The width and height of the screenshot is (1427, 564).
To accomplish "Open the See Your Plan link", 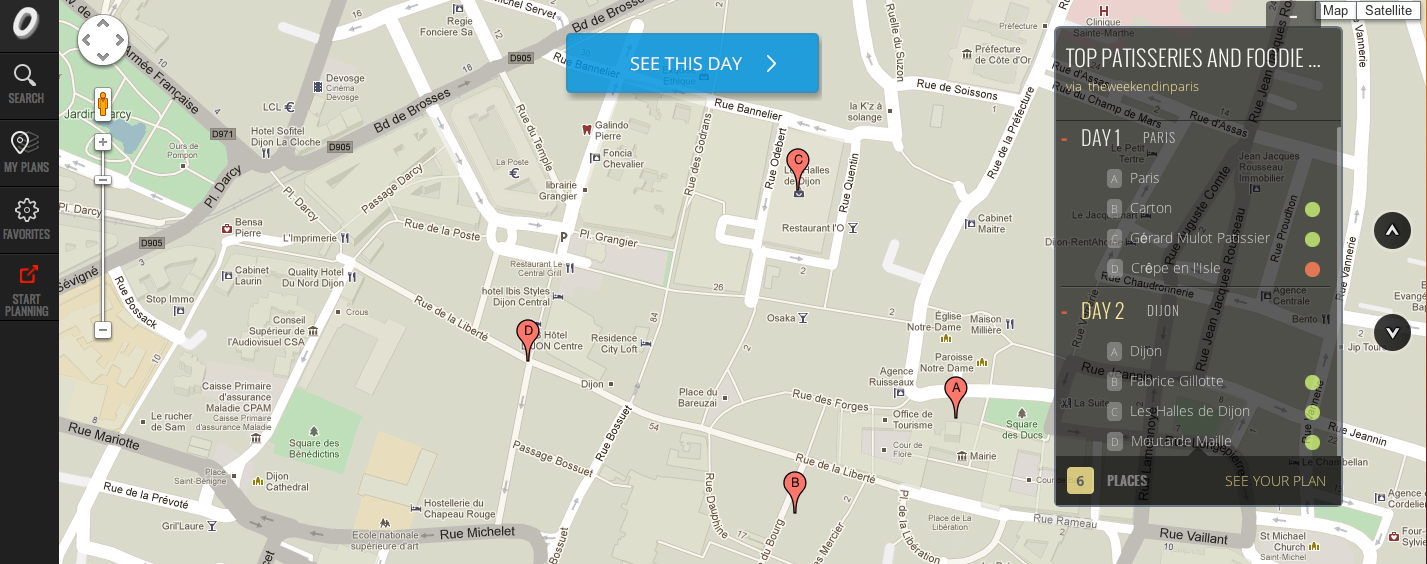I will (1275, 481).
